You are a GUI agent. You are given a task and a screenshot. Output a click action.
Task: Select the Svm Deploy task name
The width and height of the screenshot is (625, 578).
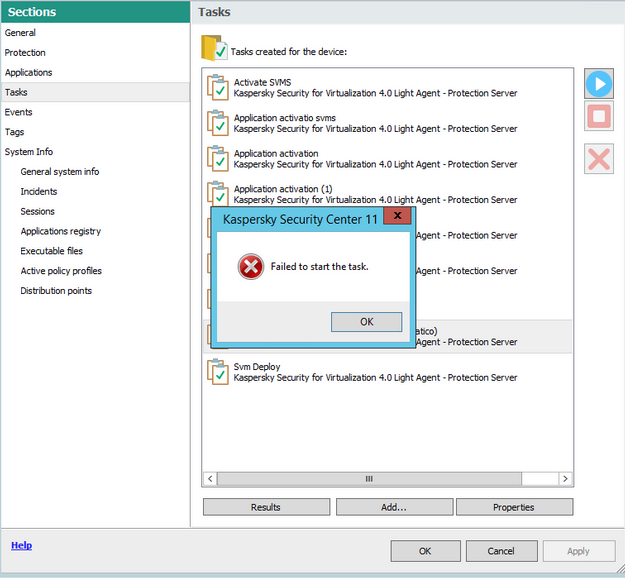(x=257, y=367)
